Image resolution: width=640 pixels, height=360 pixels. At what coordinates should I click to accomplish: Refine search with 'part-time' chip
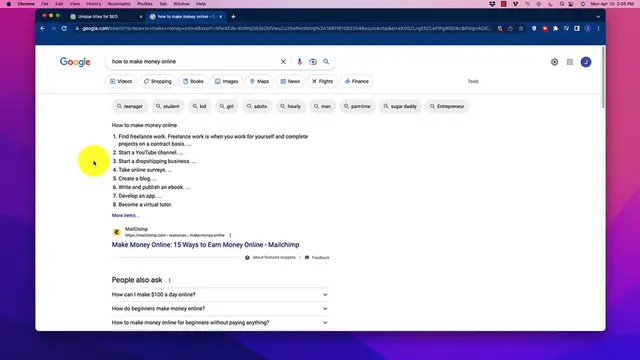click(357, 106)
